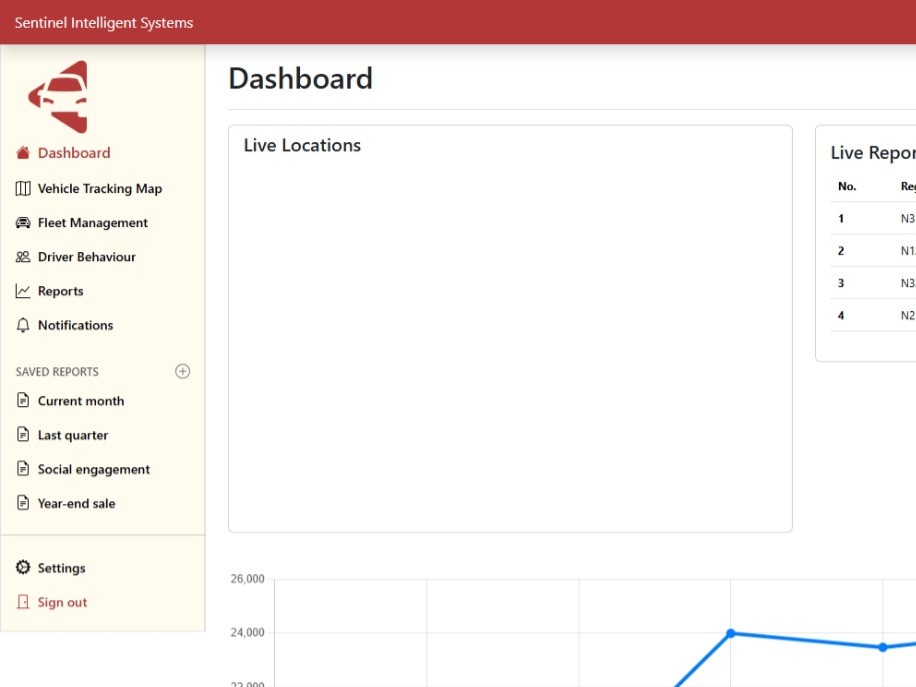Open the Dashboard menu item
The image size is (916, 687).
click(74, 153)
